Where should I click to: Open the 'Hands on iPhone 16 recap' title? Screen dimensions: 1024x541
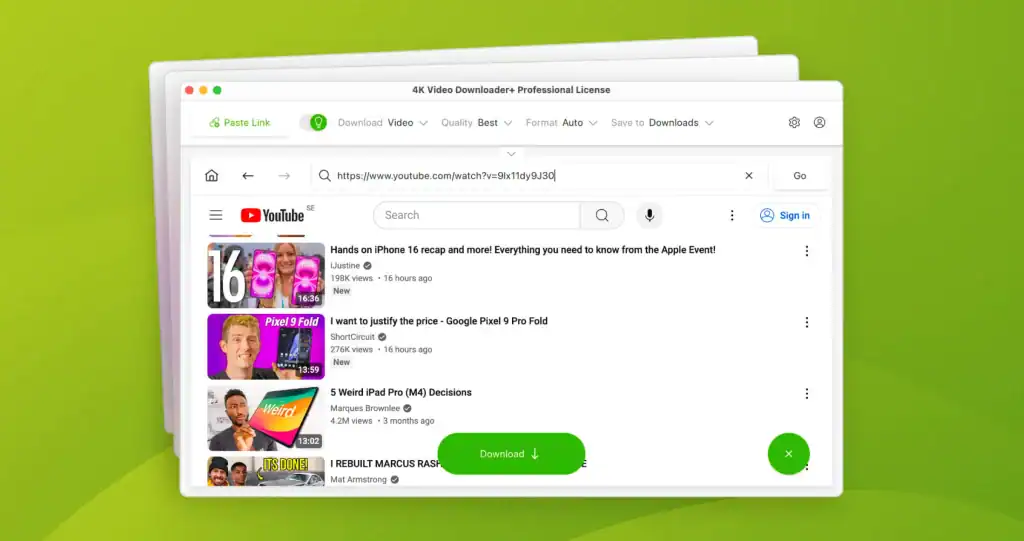522,250
